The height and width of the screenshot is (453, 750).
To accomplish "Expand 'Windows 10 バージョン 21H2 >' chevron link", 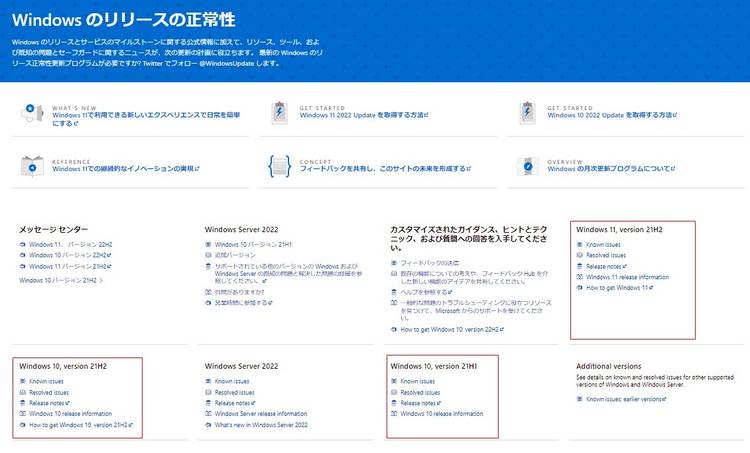I will pyautogui.click(x=61, y=281).
